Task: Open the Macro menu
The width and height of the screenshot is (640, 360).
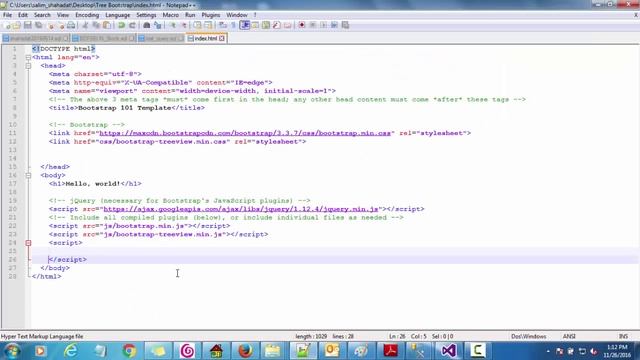Action: pyautogui.click(x=171, y=15)
